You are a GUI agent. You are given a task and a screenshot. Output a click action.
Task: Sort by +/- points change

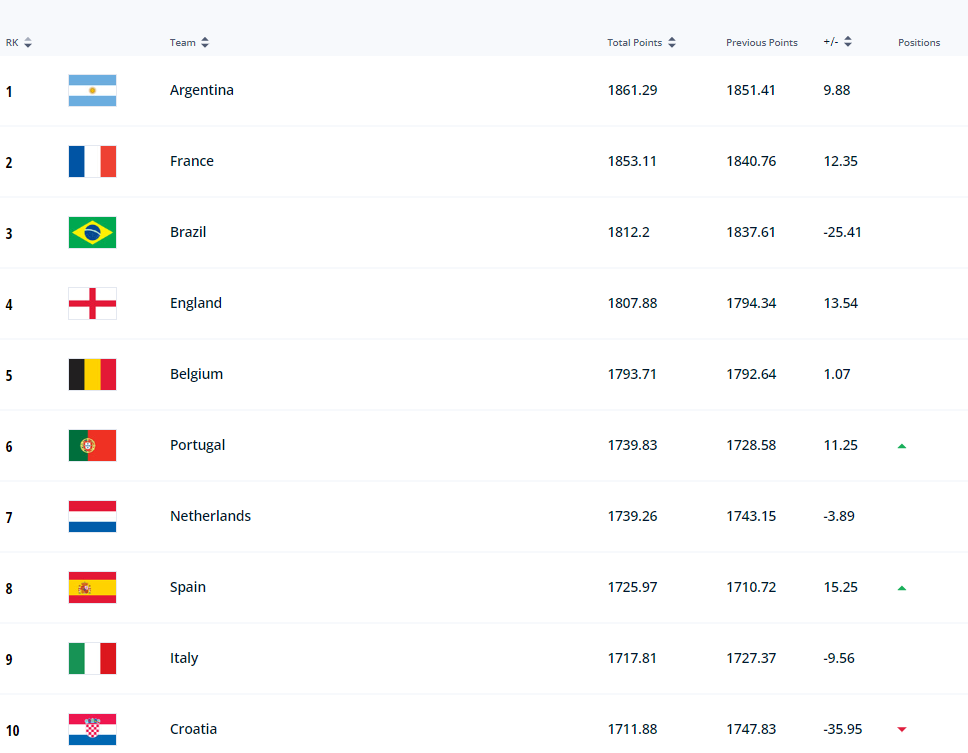(x=837, y=43)
